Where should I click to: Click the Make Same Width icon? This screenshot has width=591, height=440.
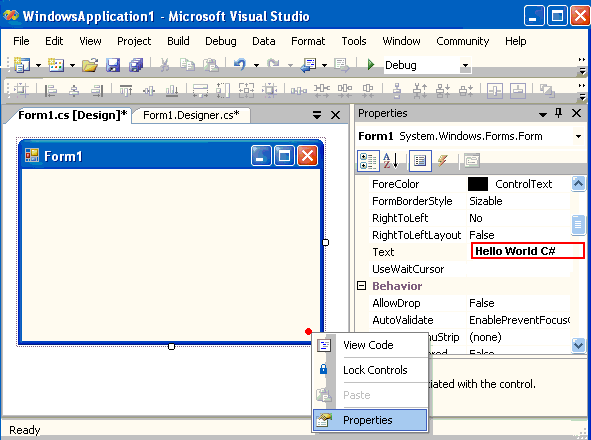(x=200, y=90)
